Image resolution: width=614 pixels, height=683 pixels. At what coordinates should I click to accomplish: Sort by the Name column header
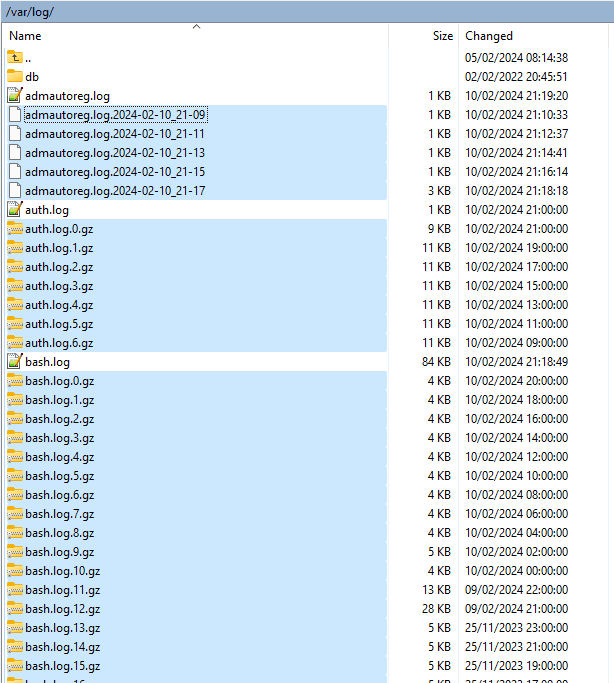pyautogui.click(x=25, y=36)
